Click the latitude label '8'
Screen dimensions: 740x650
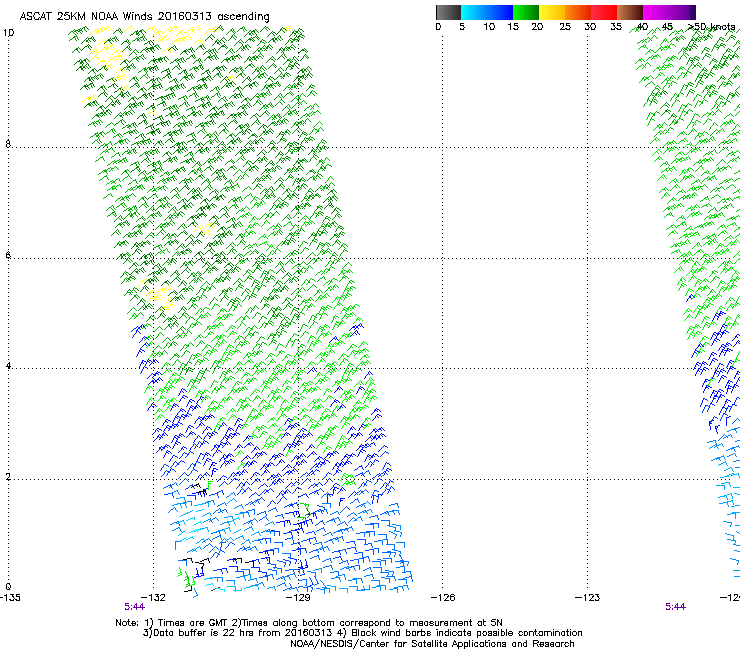(x=8, y=144)
